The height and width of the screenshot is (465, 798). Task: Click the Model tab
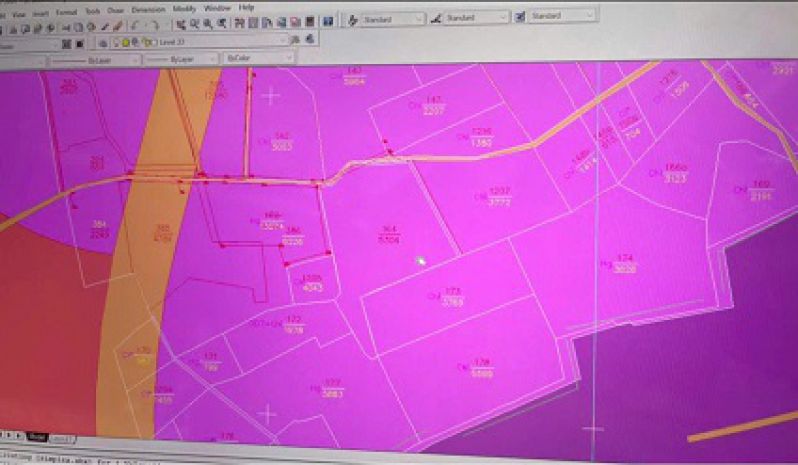[36, 437]
